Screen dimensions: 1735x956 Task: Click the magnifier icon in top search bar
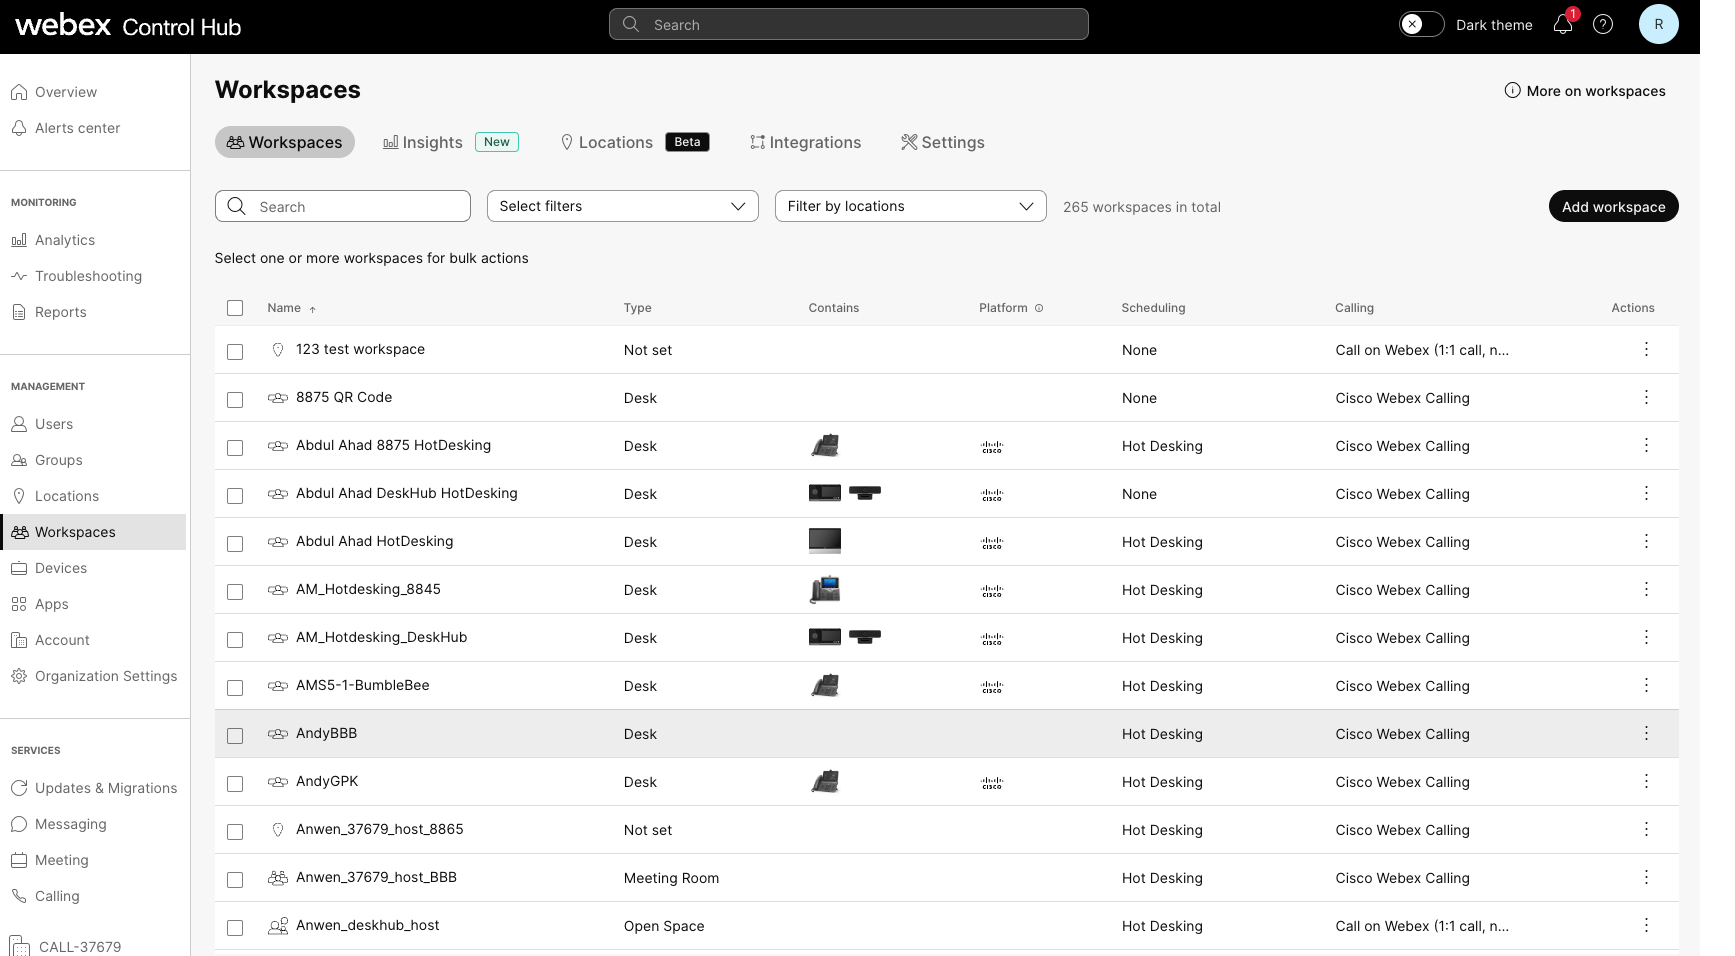click(x=631, y=24)
